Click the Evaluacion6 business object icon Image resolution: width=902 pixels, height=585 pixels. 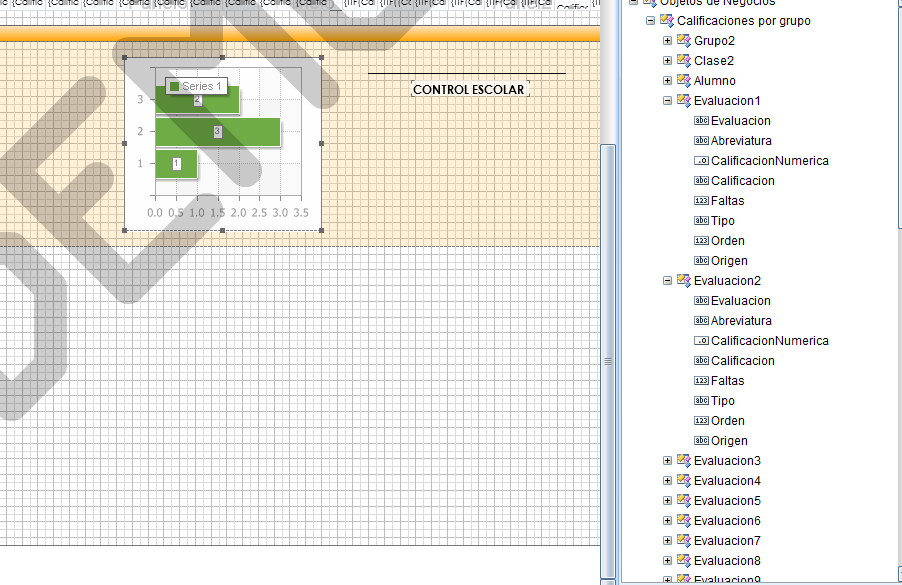pos(684,521)
